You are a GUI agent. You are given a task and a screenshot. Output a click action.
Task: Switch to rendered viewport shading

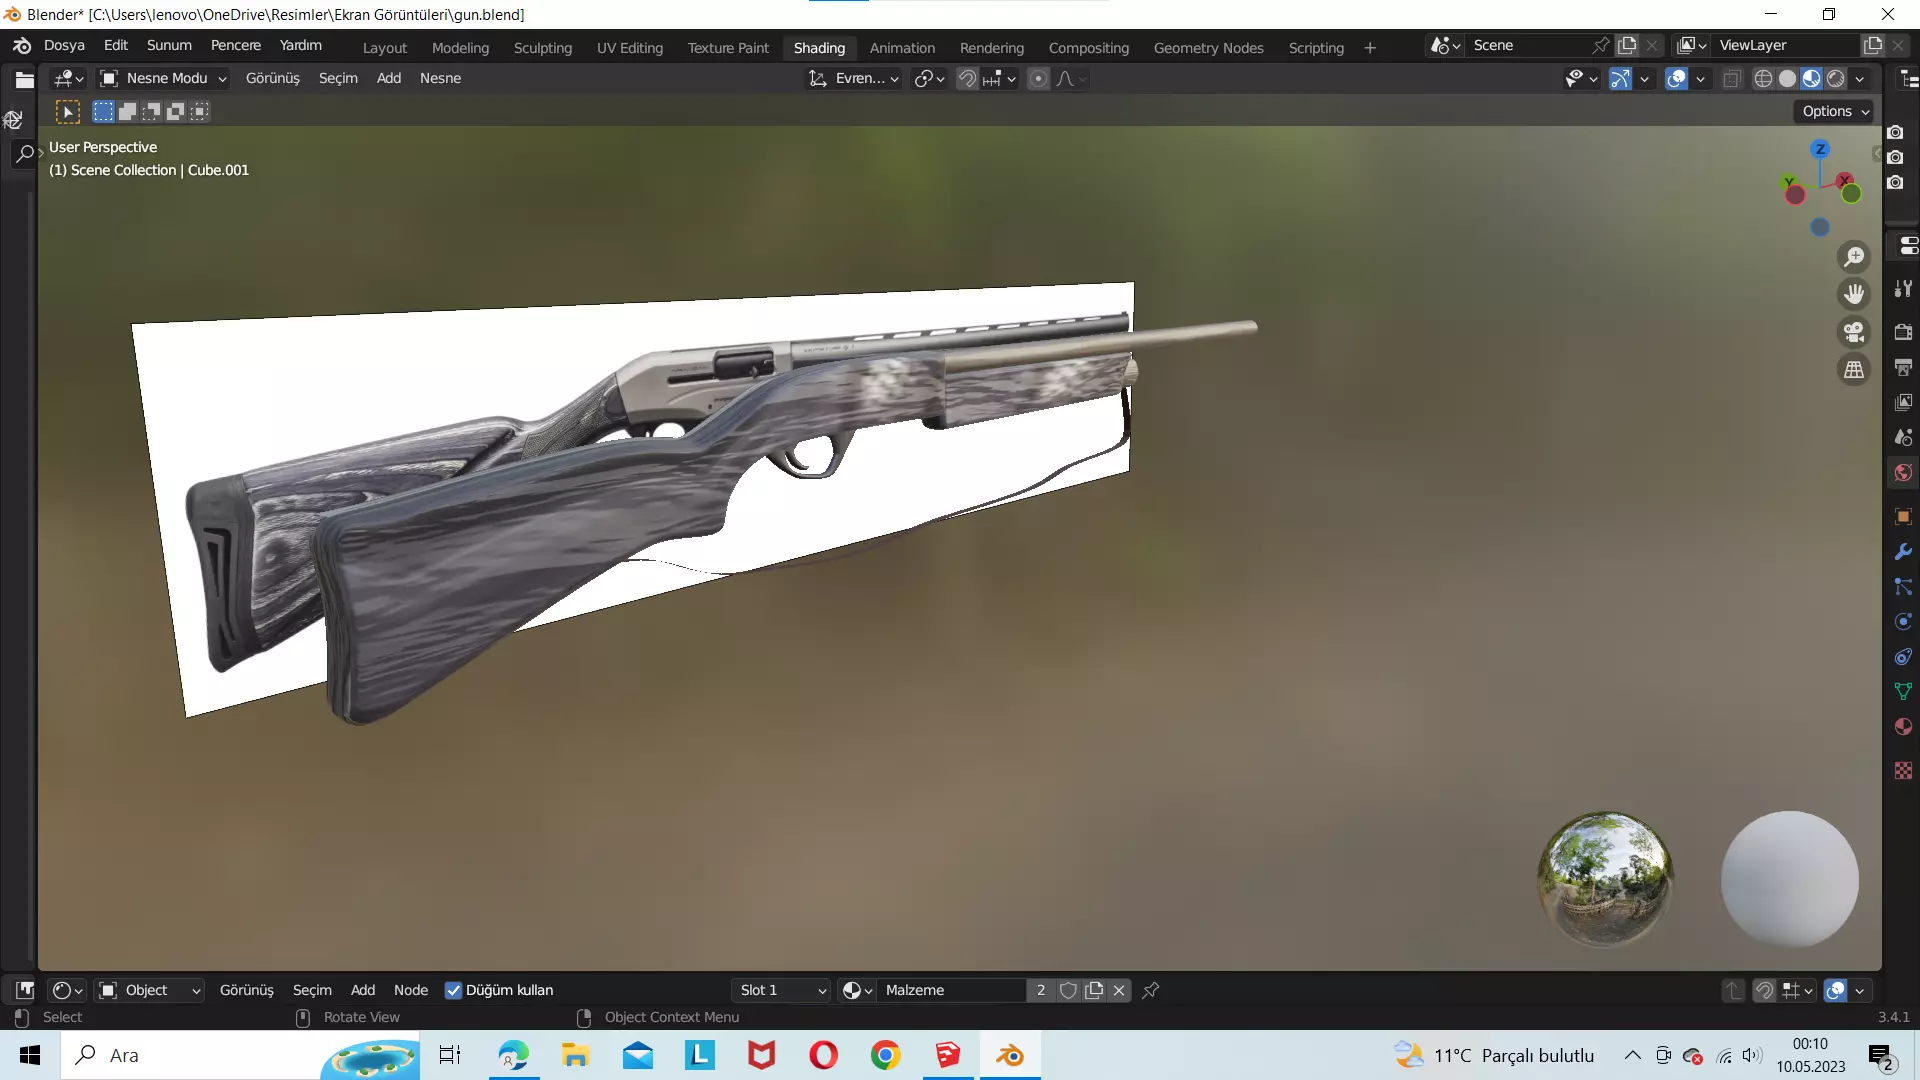click(1836, 79)
